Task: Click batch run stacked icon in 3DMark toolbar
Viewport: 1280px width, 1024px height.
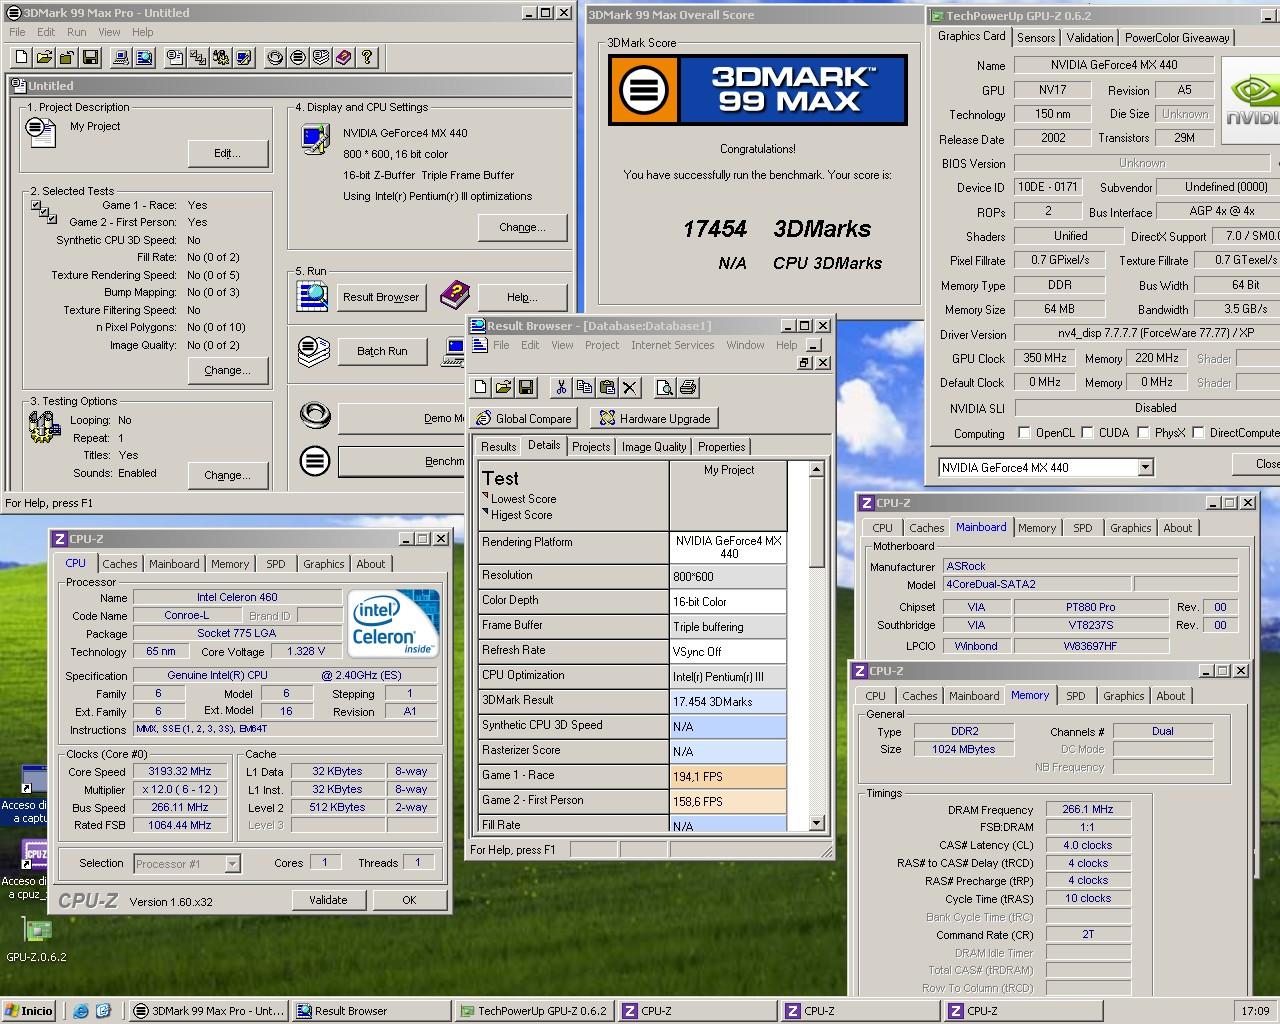Action: click(321, 57)
